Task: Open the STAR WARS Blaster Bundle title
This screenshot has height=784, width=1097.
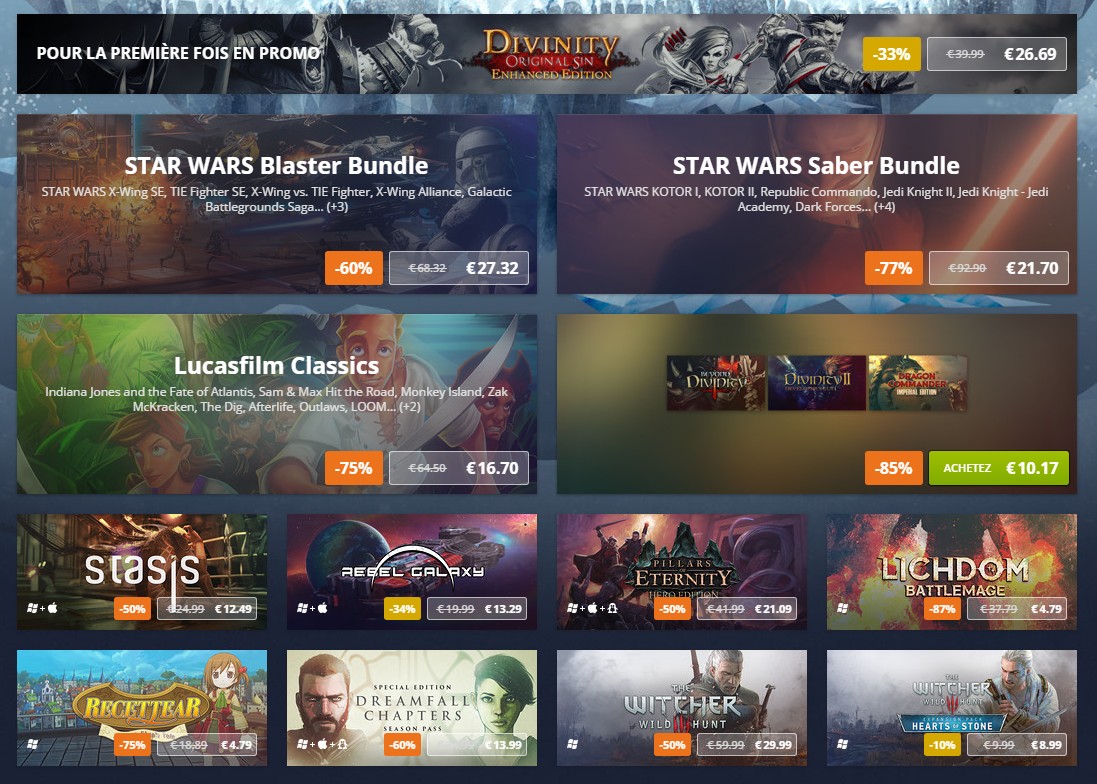Action: click(x=276, y=166)
